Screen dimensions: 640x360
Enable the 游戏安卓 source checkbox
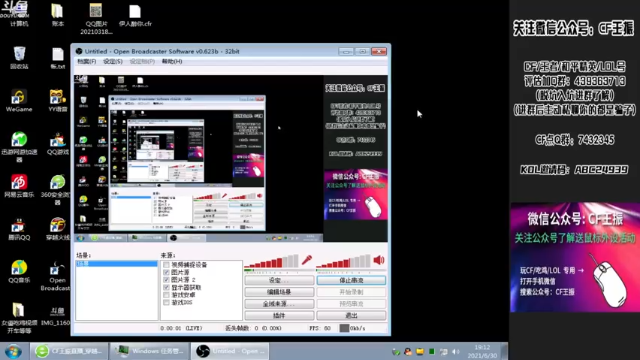click(166, 295)
